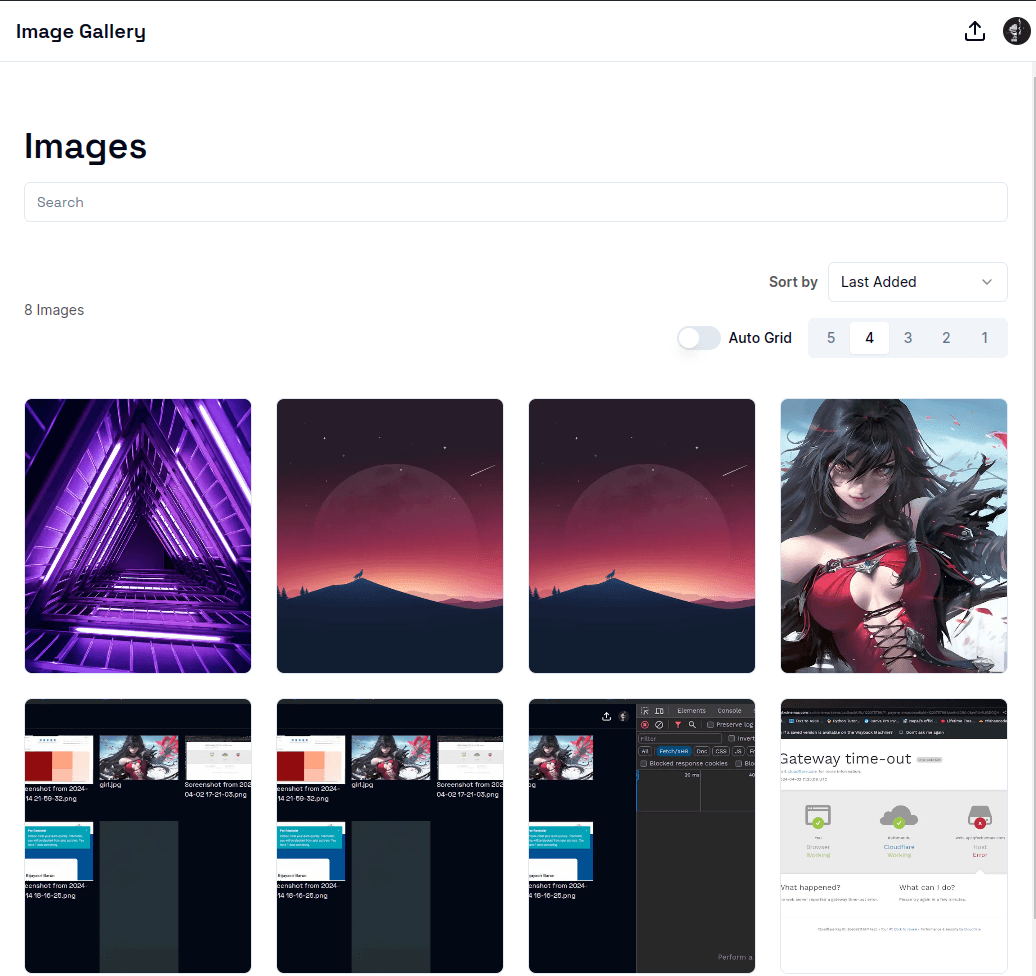This screenshot has height=976, width=1036.
Task: Open the second sunset wolf image
Action: coord(642,536)
